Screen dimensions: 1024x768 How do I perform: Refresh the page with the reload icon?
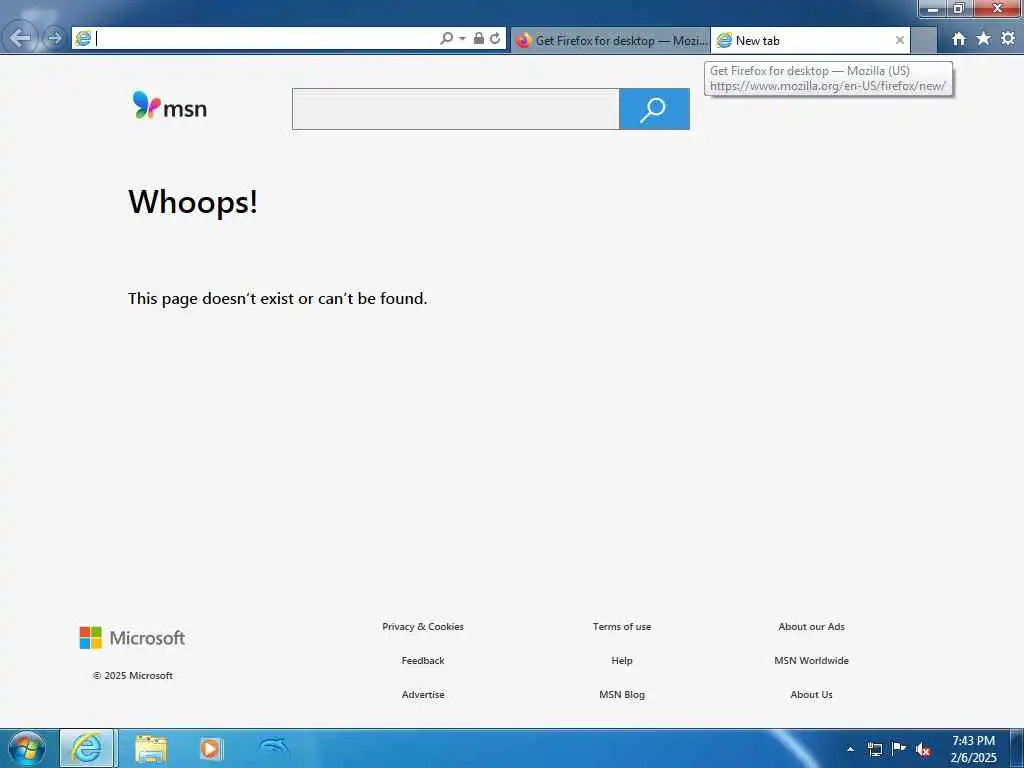[x=496, y=39]
